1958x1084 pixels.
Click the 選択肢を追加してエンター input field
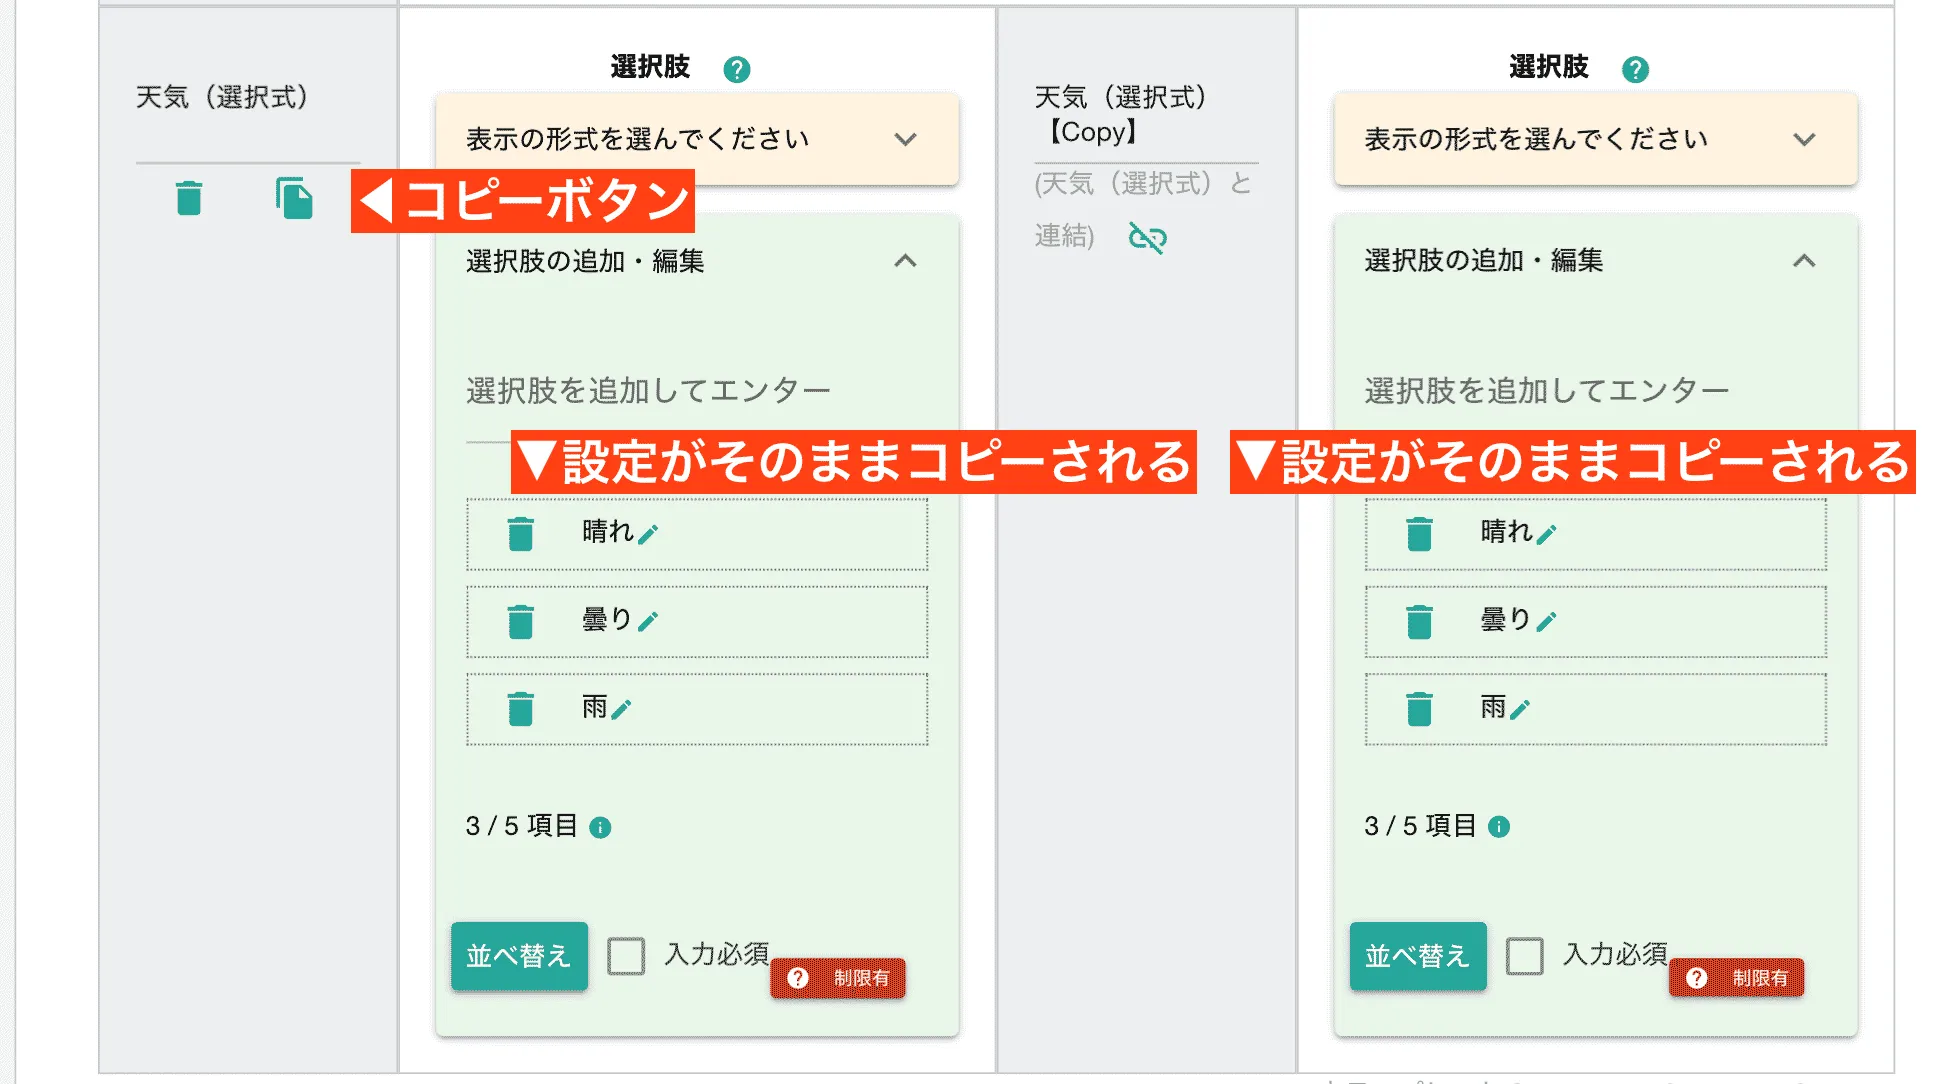(646, 390)
